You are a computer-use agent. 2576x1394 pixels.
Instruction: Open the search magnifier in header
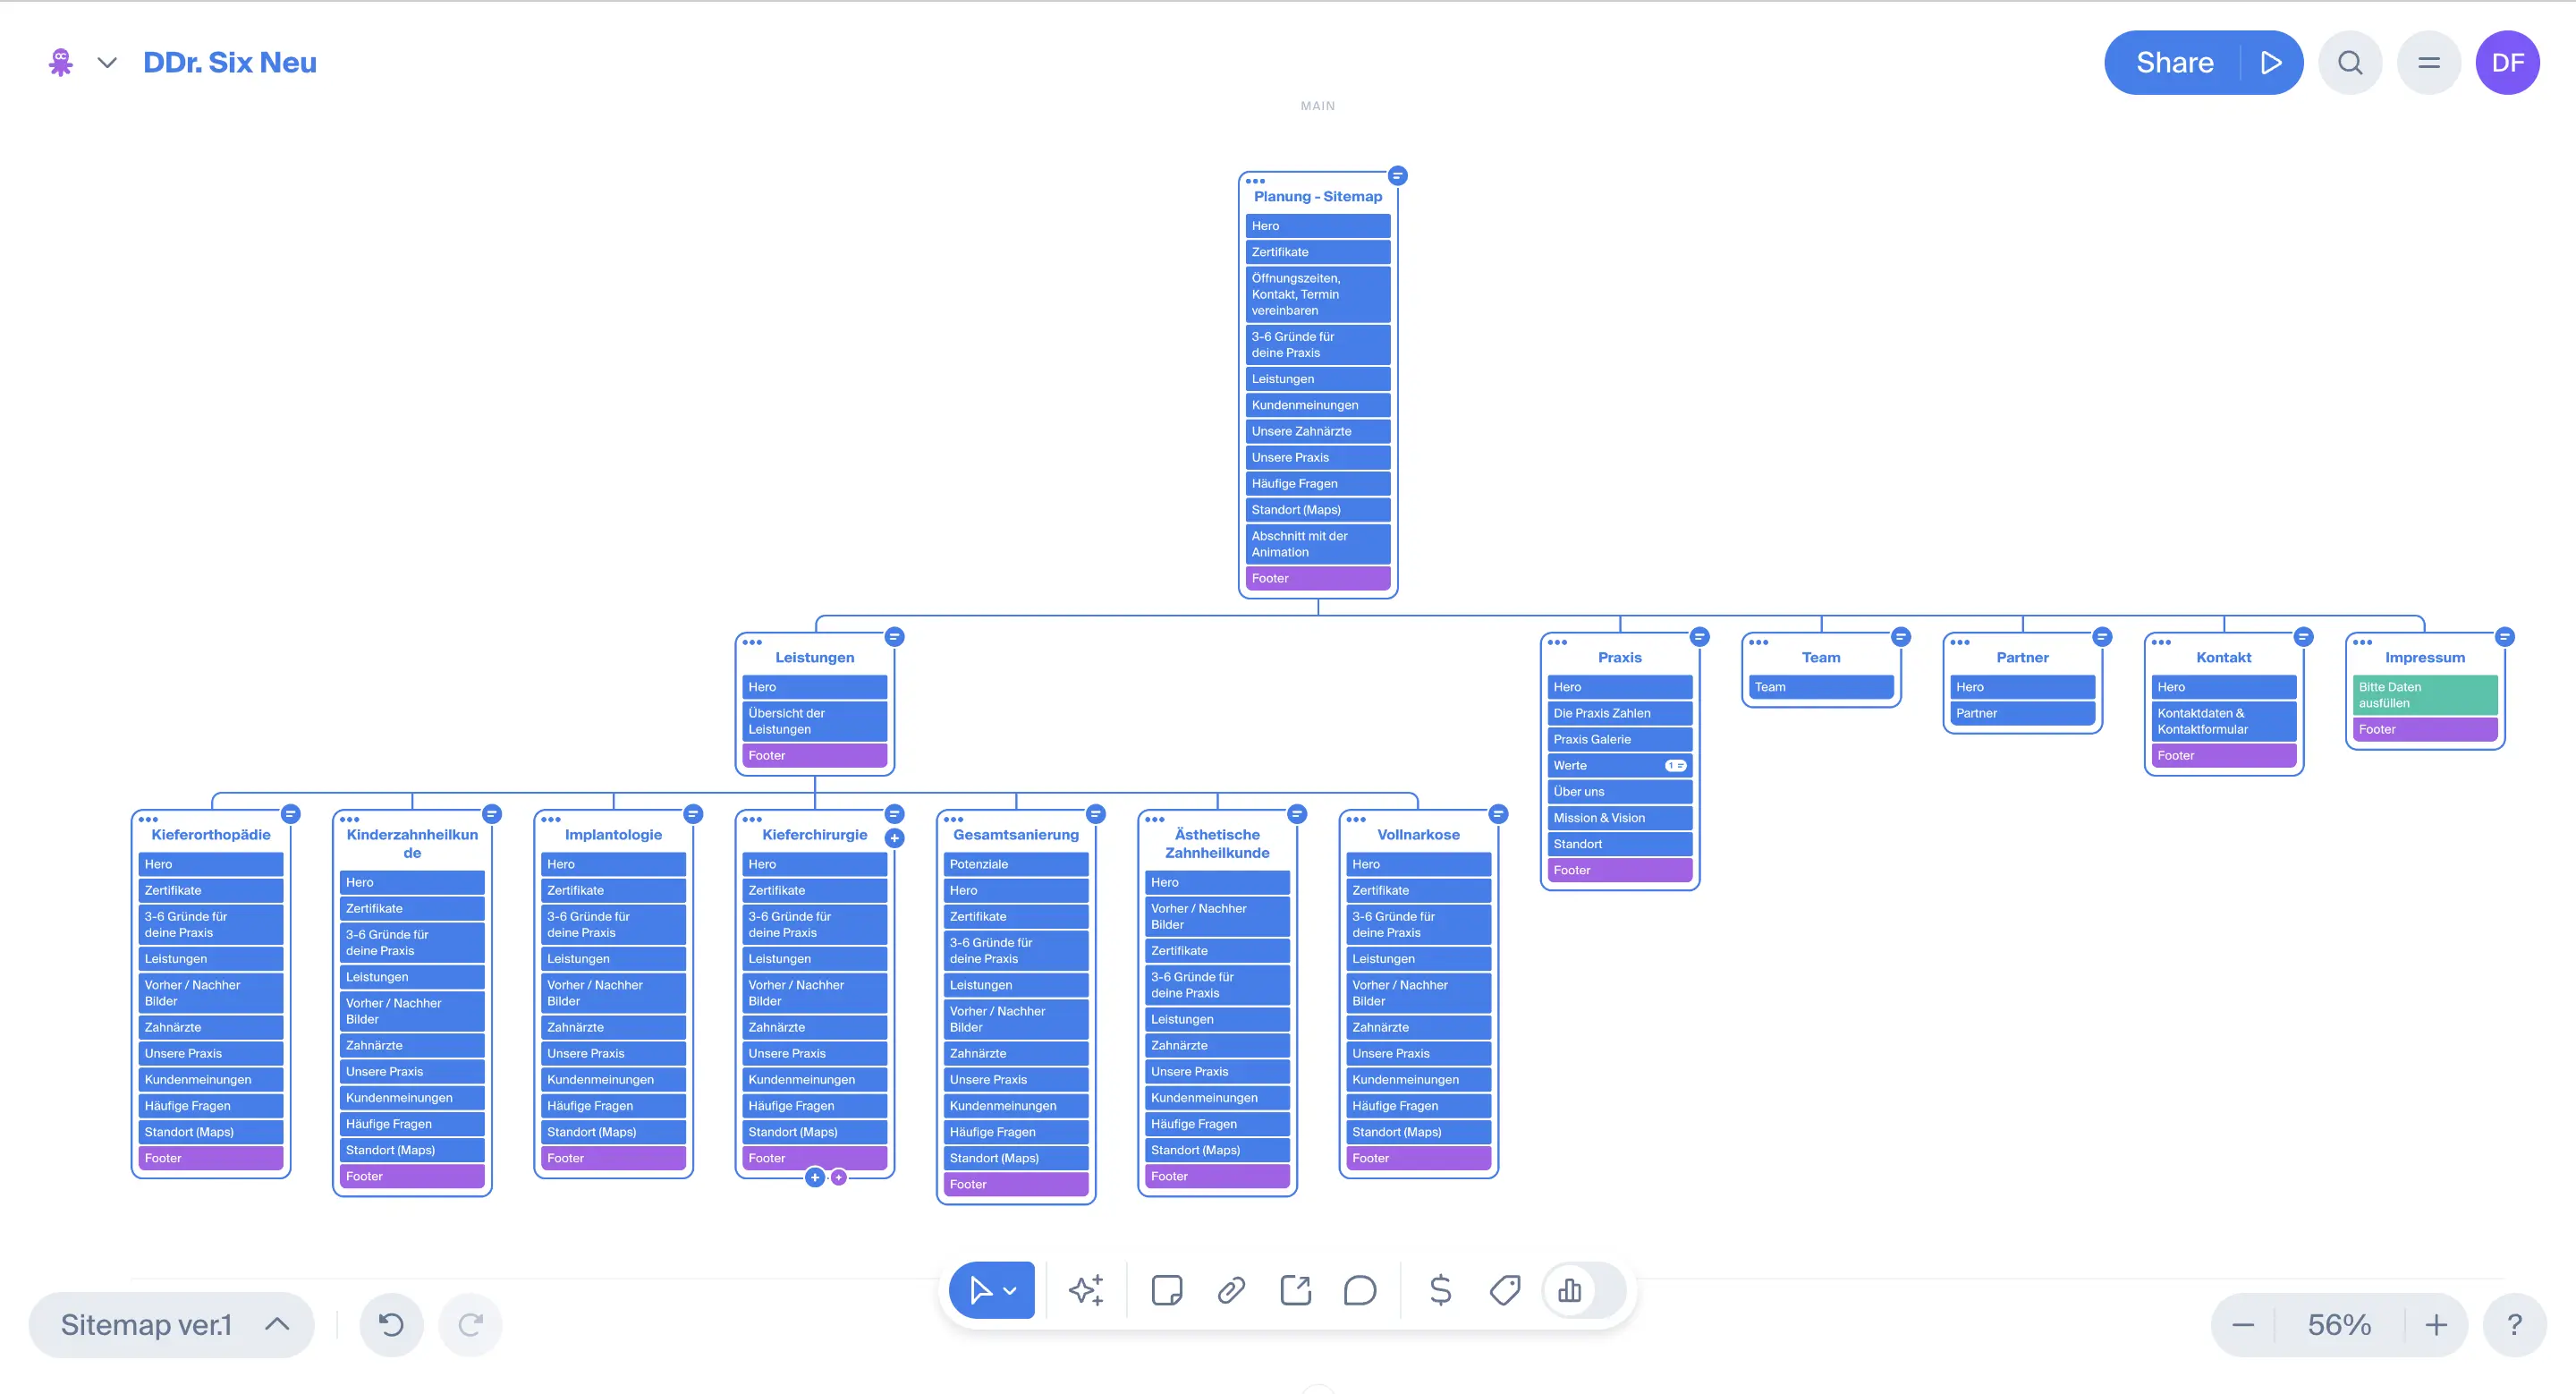[2350, 63]
